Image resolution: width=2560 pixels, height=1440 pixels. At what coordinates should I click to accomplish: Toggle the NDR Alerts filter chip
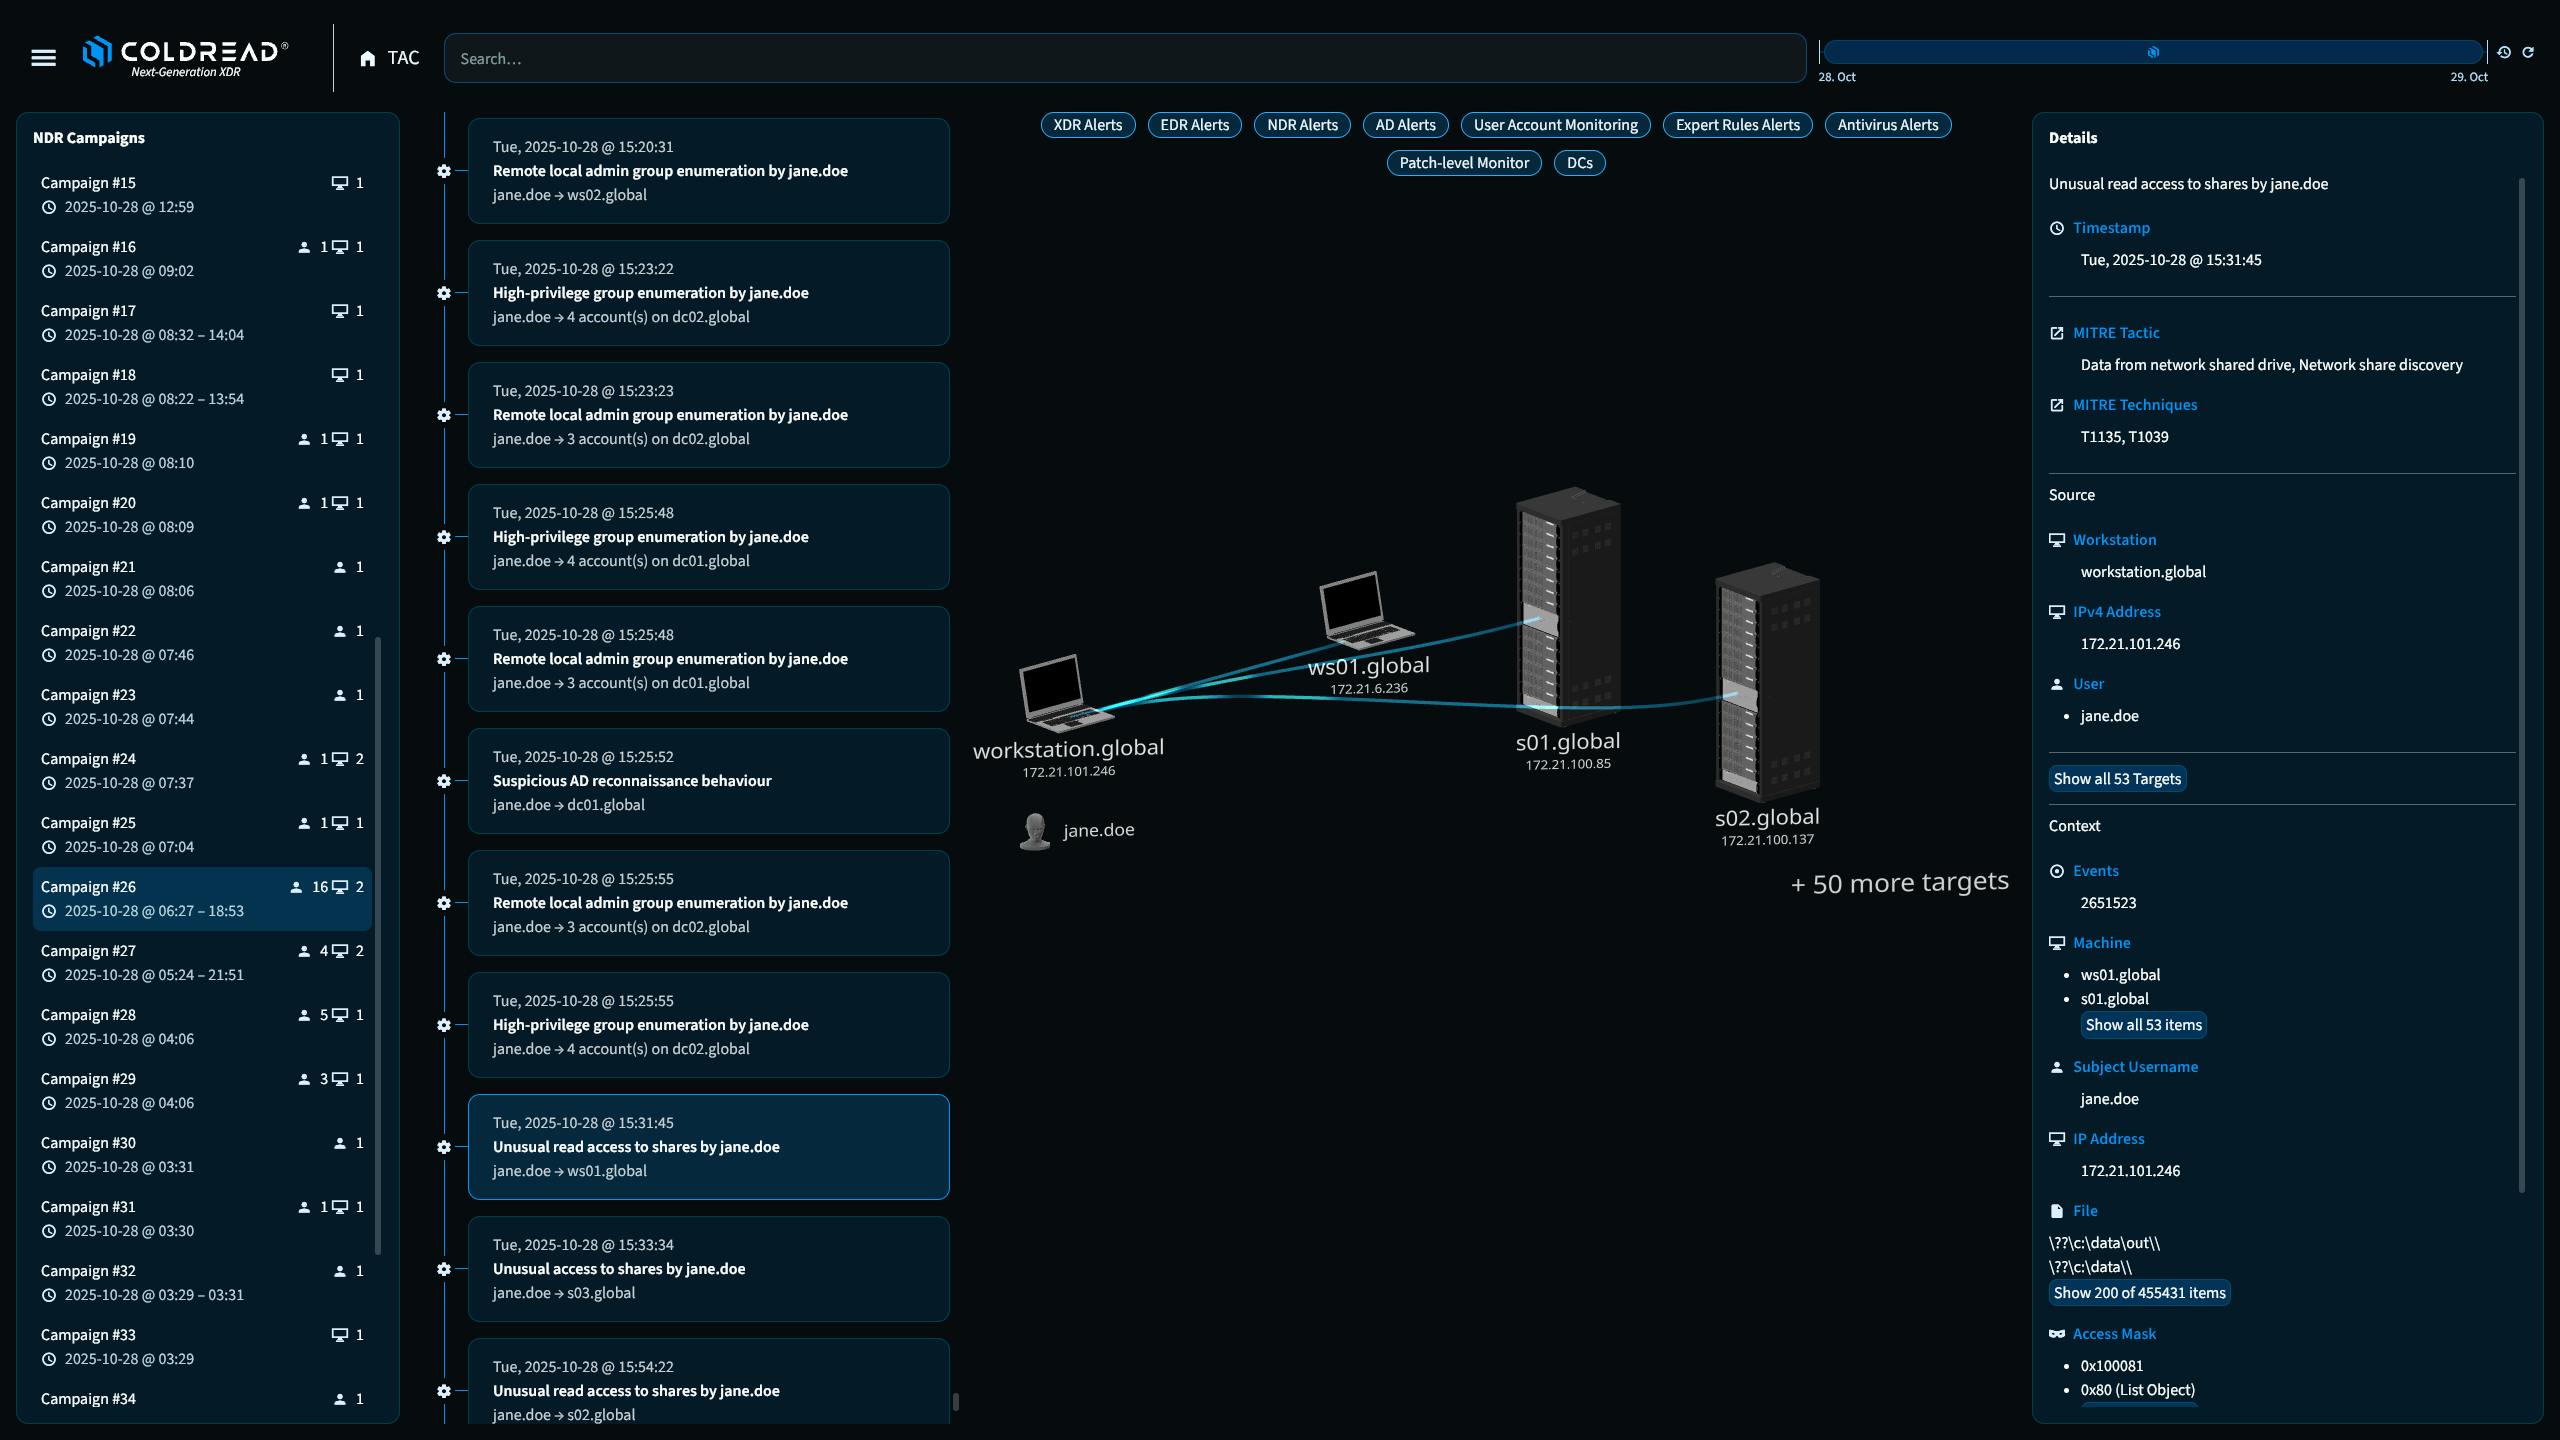coord(1302,125)
